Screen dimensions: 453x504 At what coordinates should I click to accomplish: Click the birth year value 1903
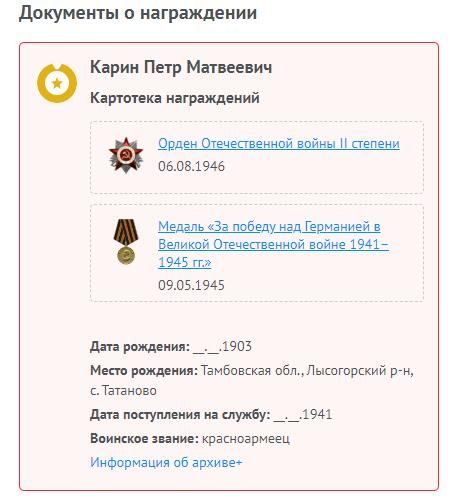pos(237,346)
